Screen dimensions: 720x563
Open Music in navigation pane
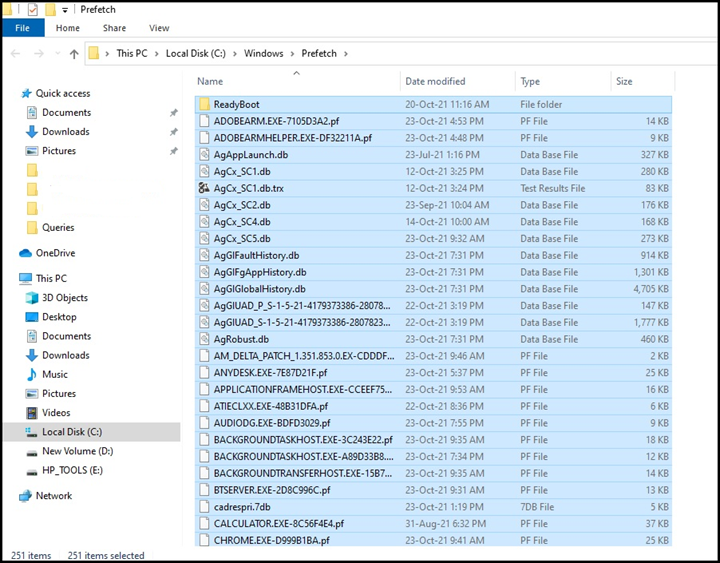click(55, 374)
